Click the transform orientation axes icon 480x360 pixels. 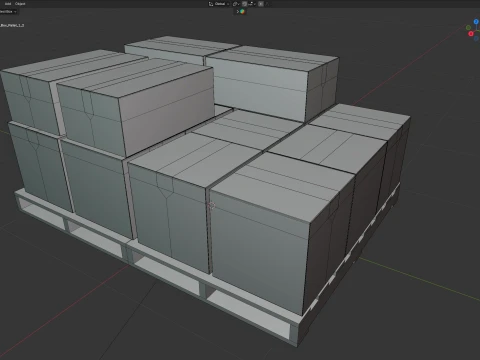pos(211,4)
